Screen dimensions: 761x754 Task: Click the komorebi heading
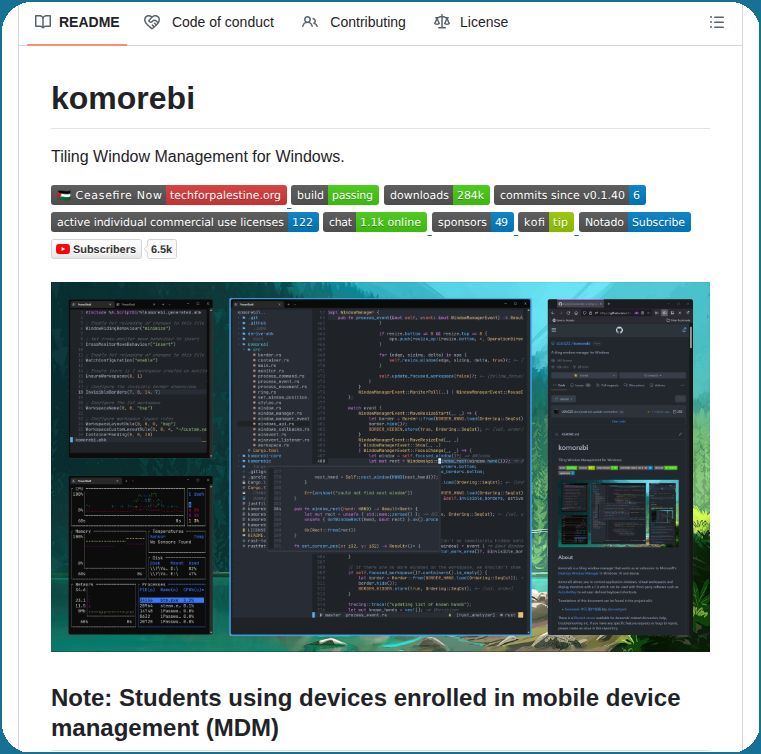point(123,98)
